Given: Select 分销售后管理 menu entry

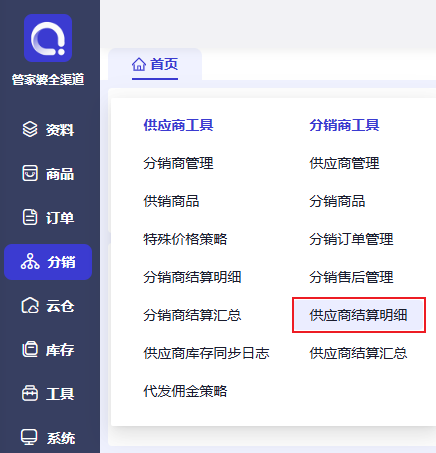Looking at the screenshot, I should tap(351, 277).
